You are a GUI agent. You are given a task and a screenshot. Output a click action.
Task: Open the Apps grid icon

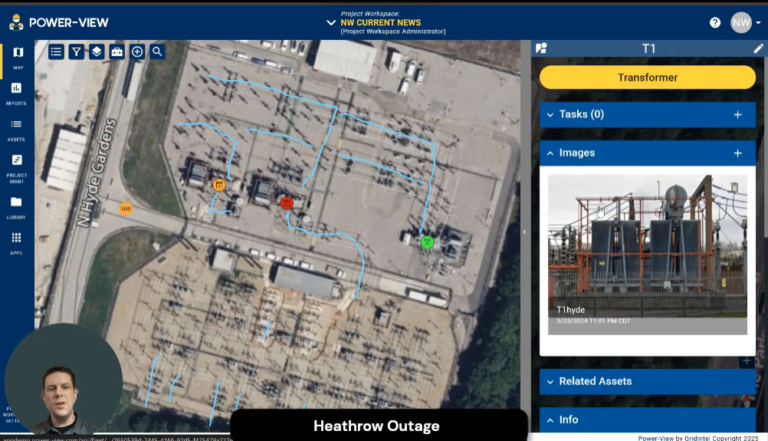click(x=17, y=242)
